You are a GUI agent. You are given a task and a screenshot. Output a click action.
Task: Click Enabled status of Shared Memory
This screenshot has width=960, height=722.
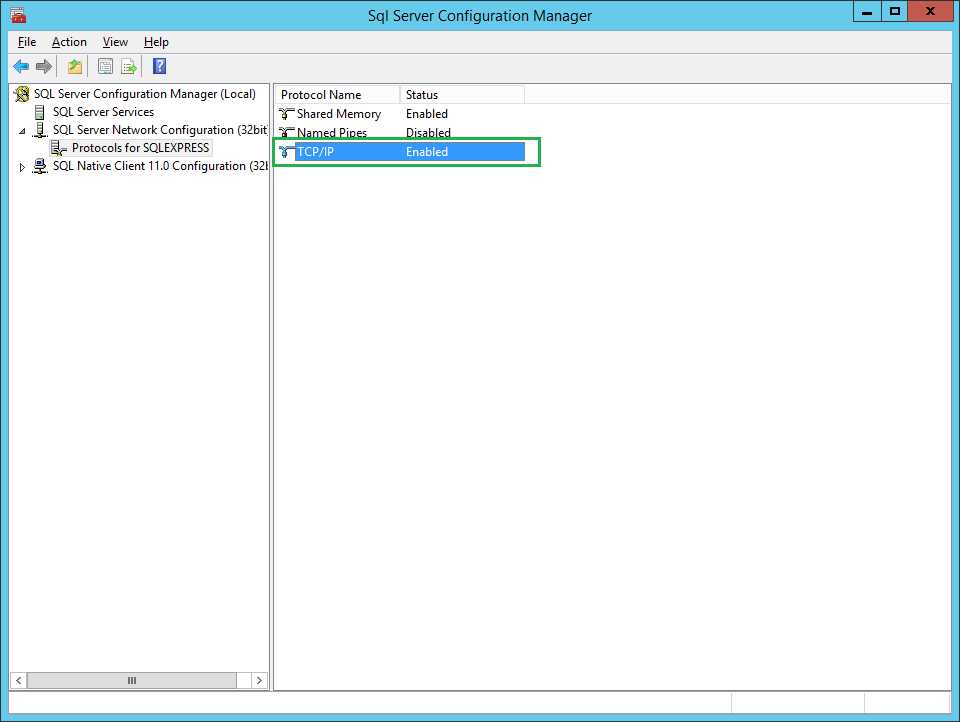[x=427, y=114]
